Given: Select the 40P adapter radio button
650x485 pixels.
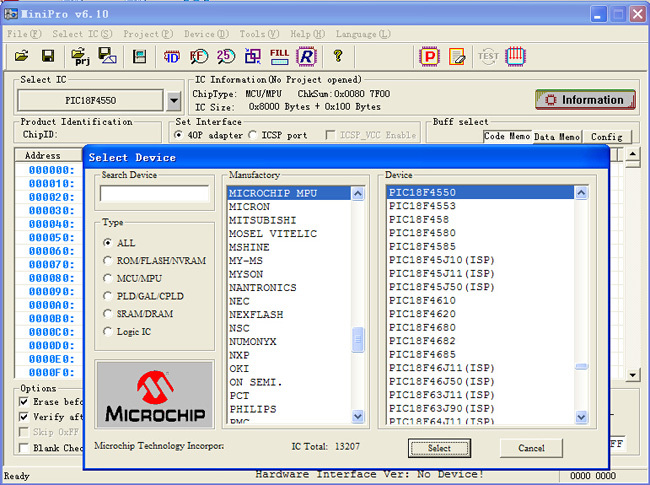Looking at the screenshot, I should point(179,135).
